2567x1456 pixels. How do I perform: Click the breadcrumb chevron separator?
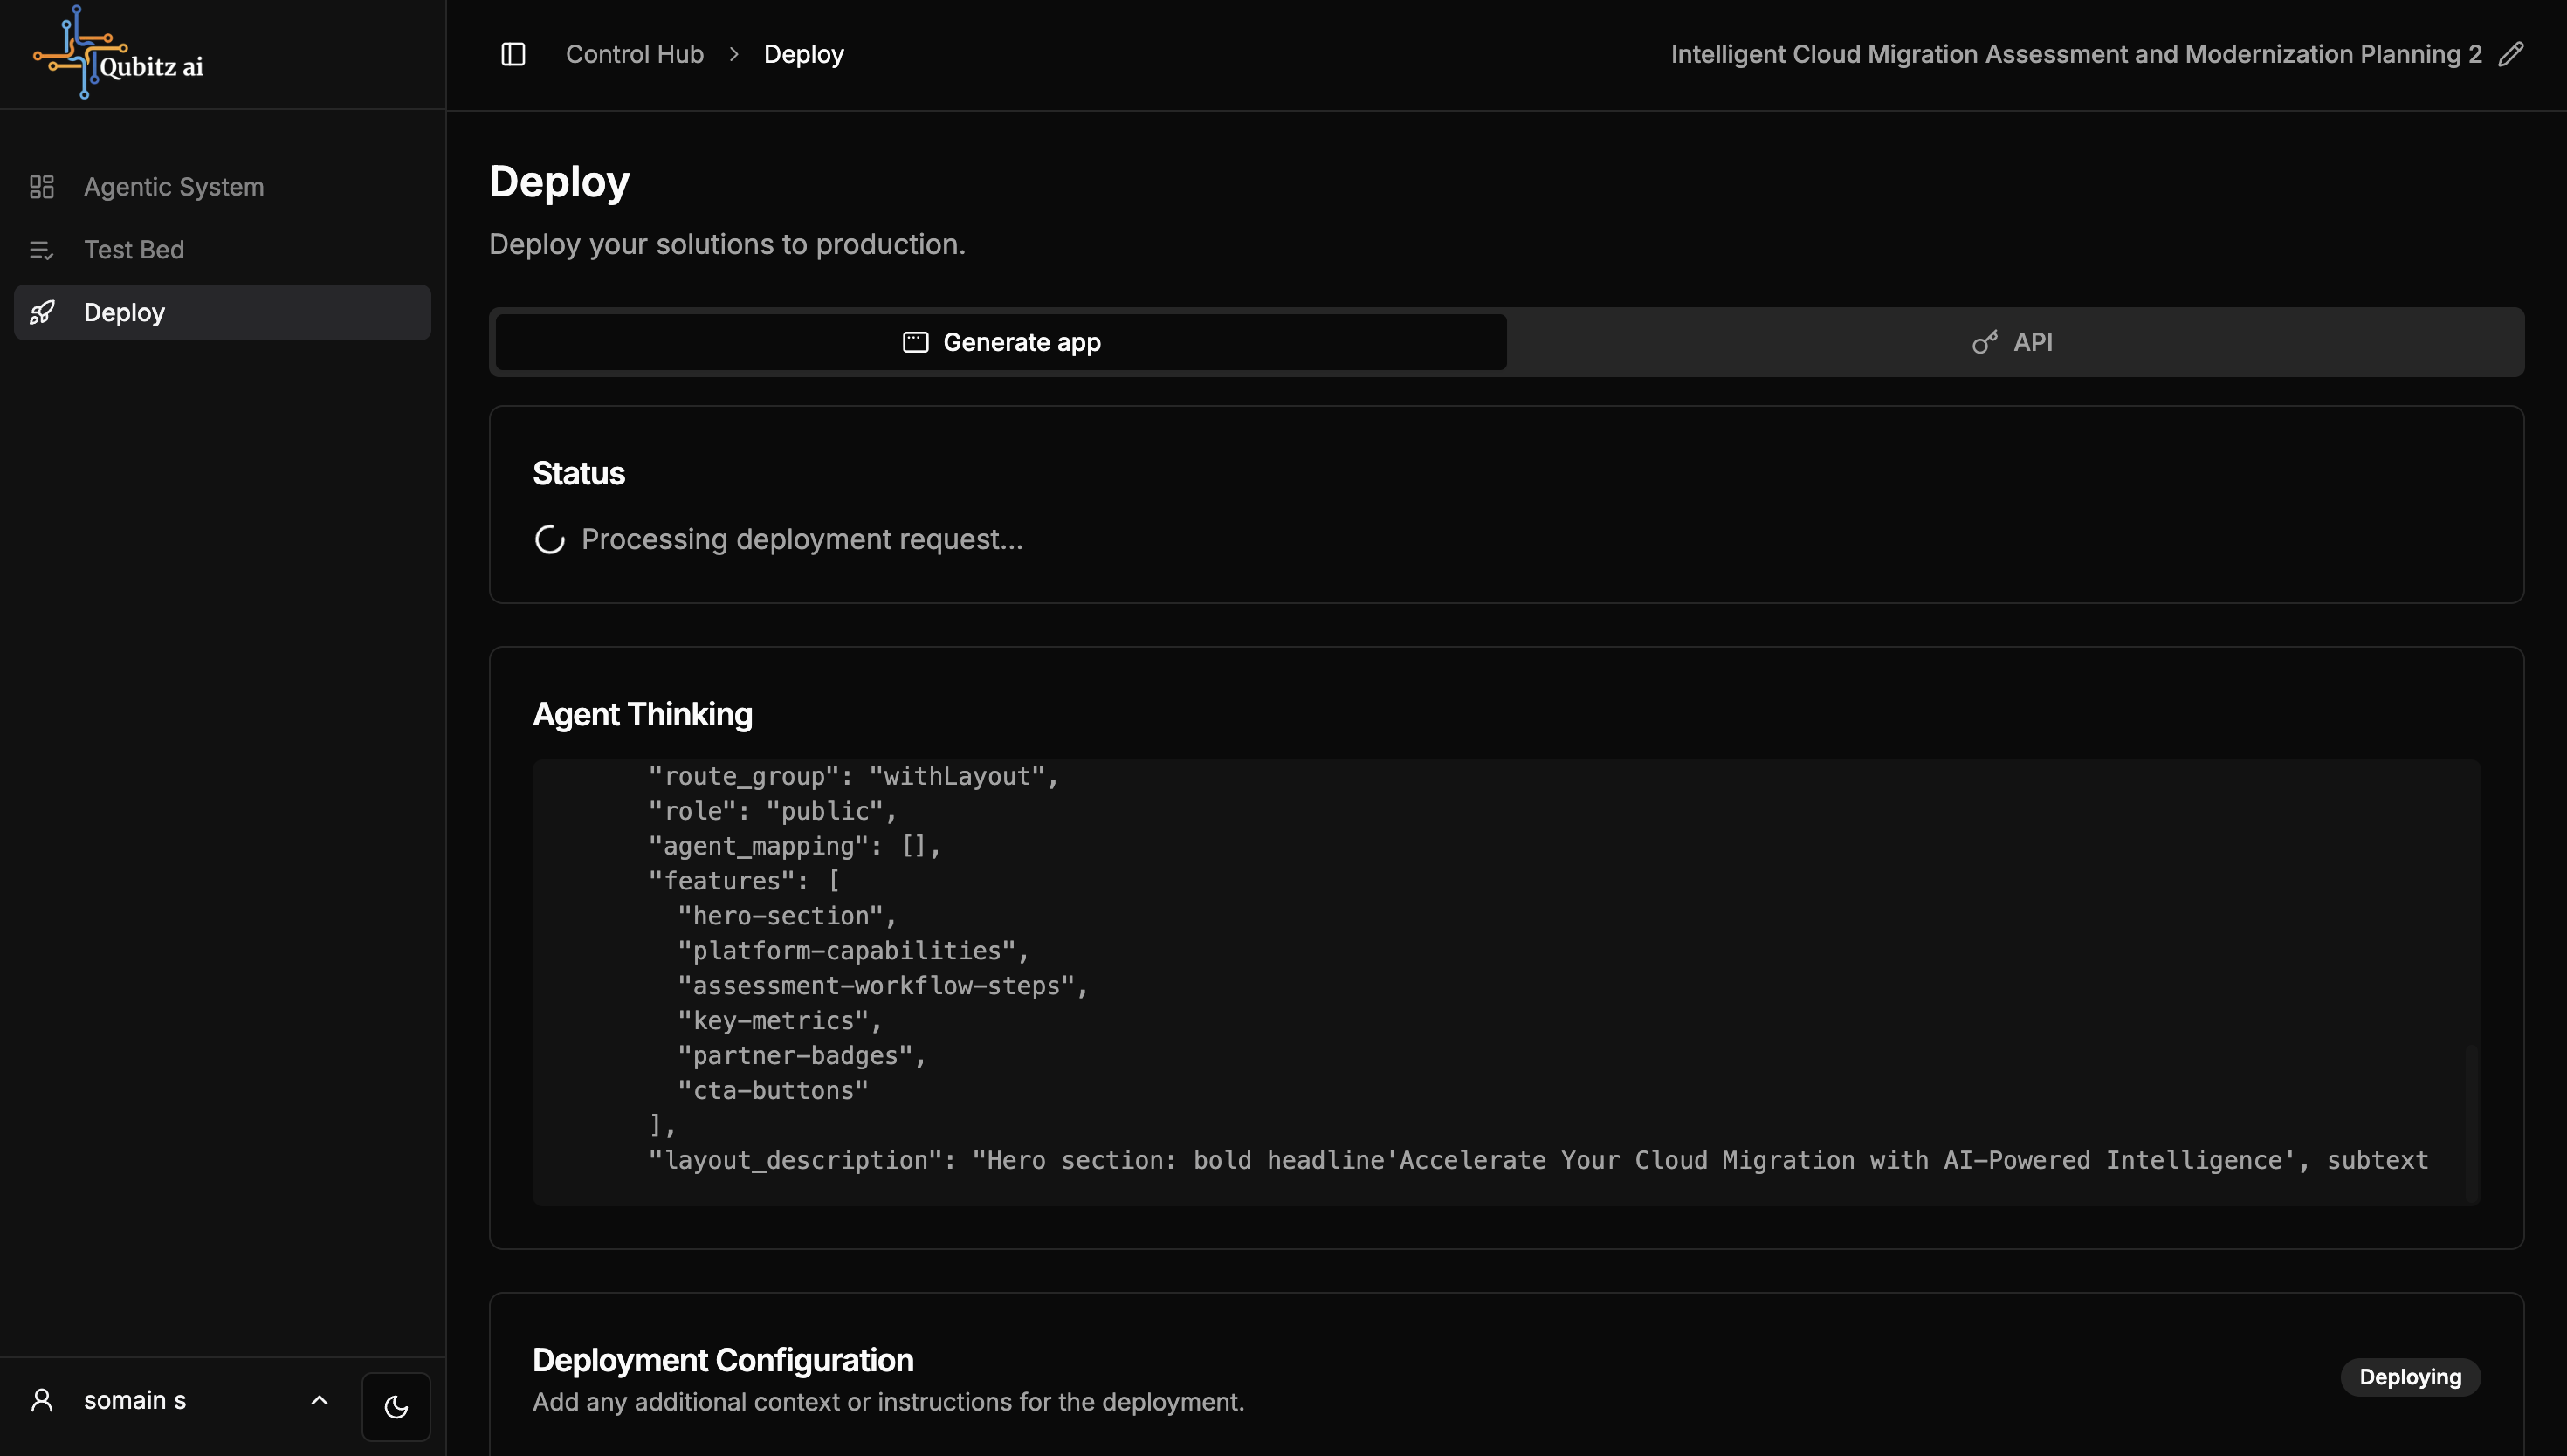tap(734, 54)
